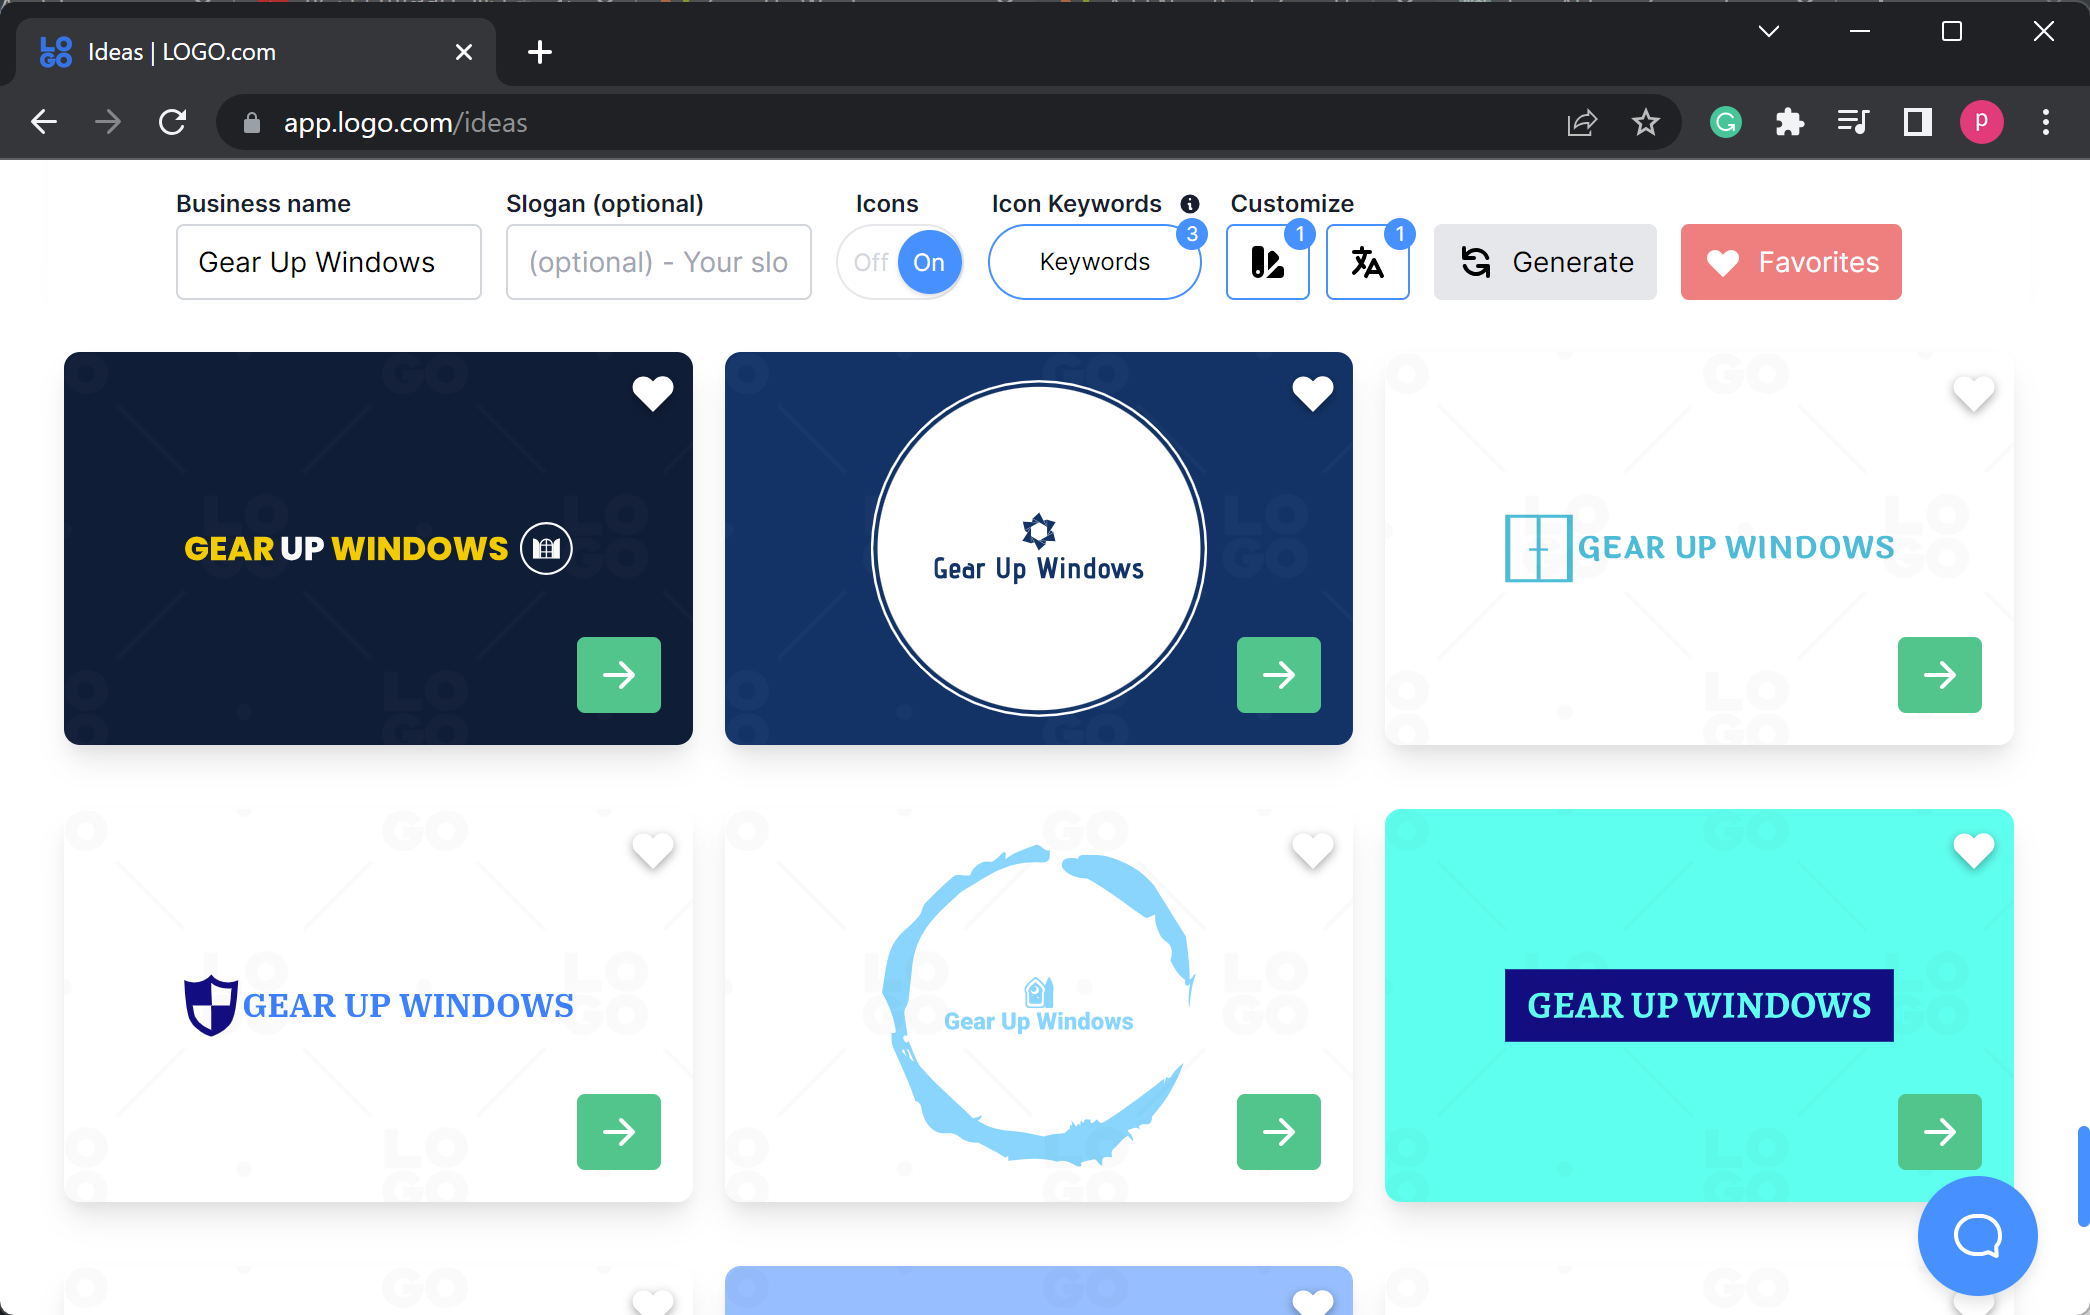View site security lock info
Image resolution: width=2090 pixels, height=1315 pixels.
pyautogui.click(x=252, y=122)
